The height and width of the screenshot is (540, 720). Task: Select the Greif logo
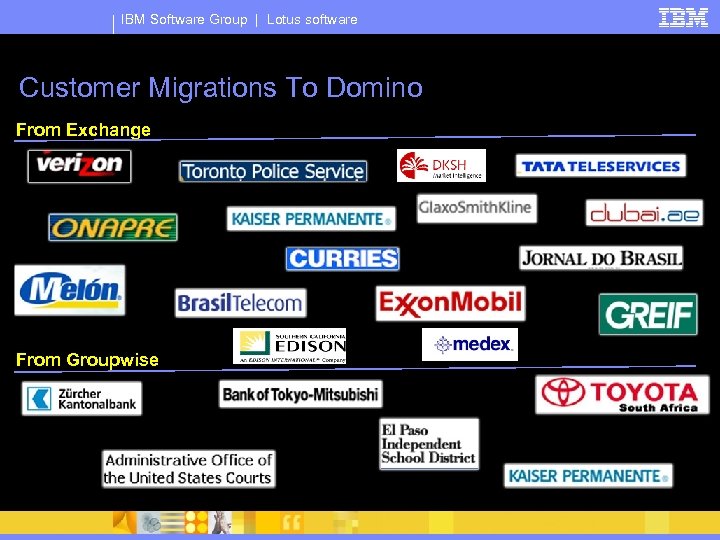pyautogui.click(x=648, y=314)
